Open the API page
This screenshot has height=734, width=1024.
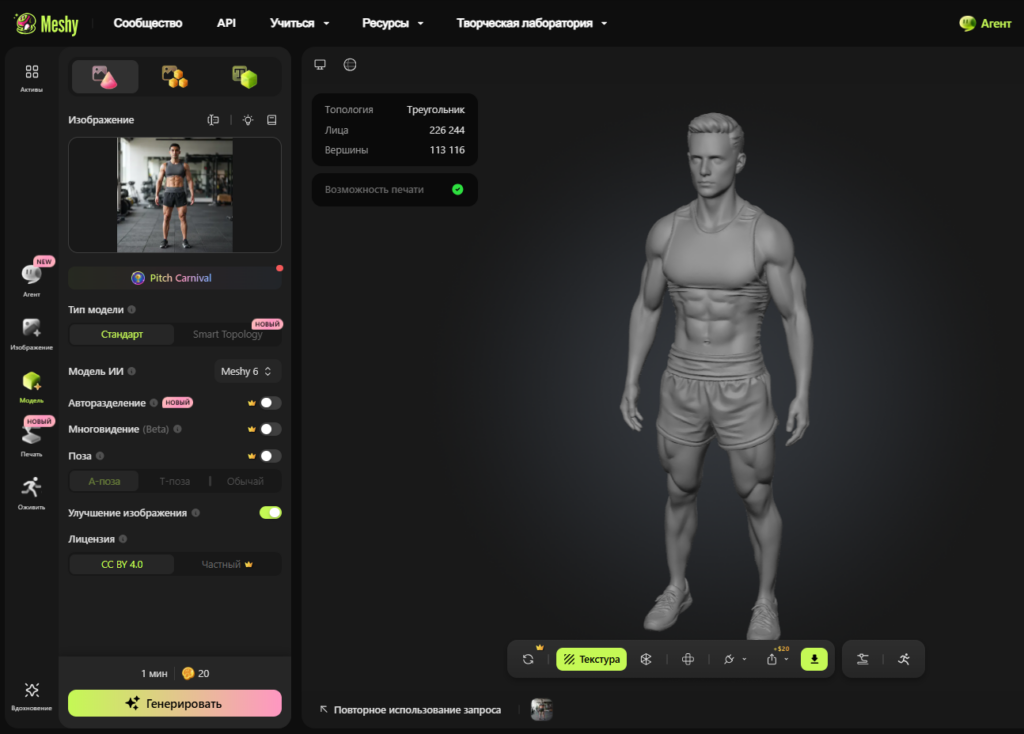(226, 23)
